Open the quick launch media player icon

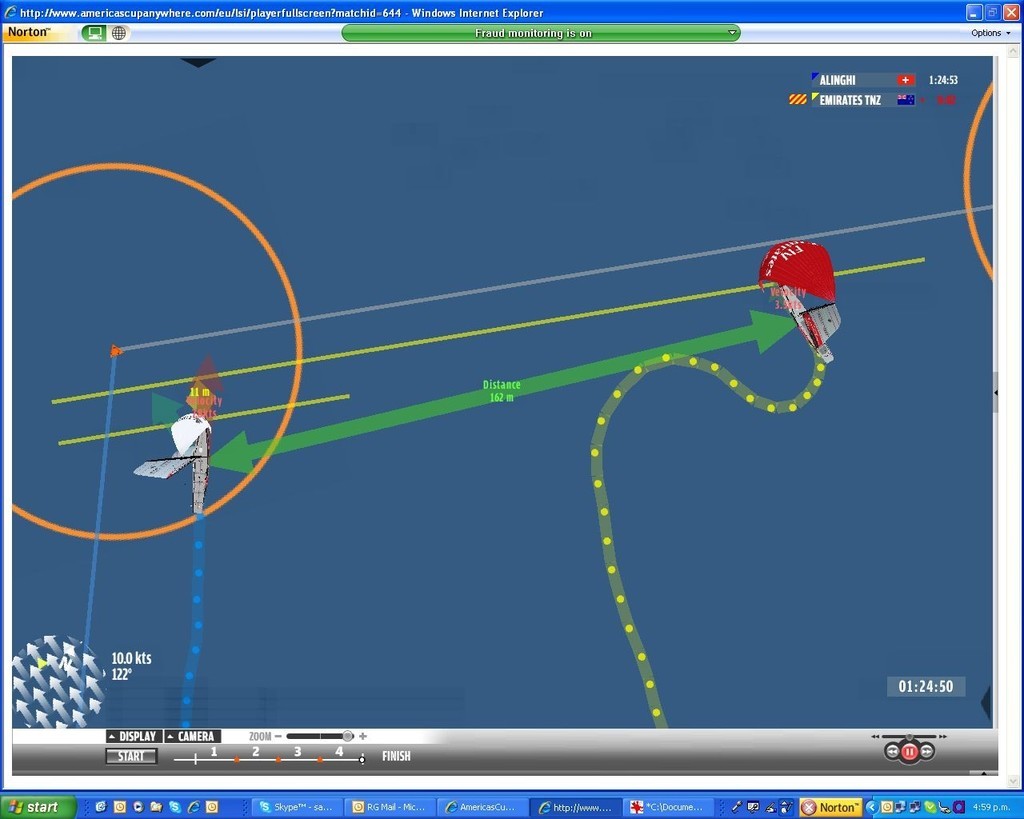(138, 807)
